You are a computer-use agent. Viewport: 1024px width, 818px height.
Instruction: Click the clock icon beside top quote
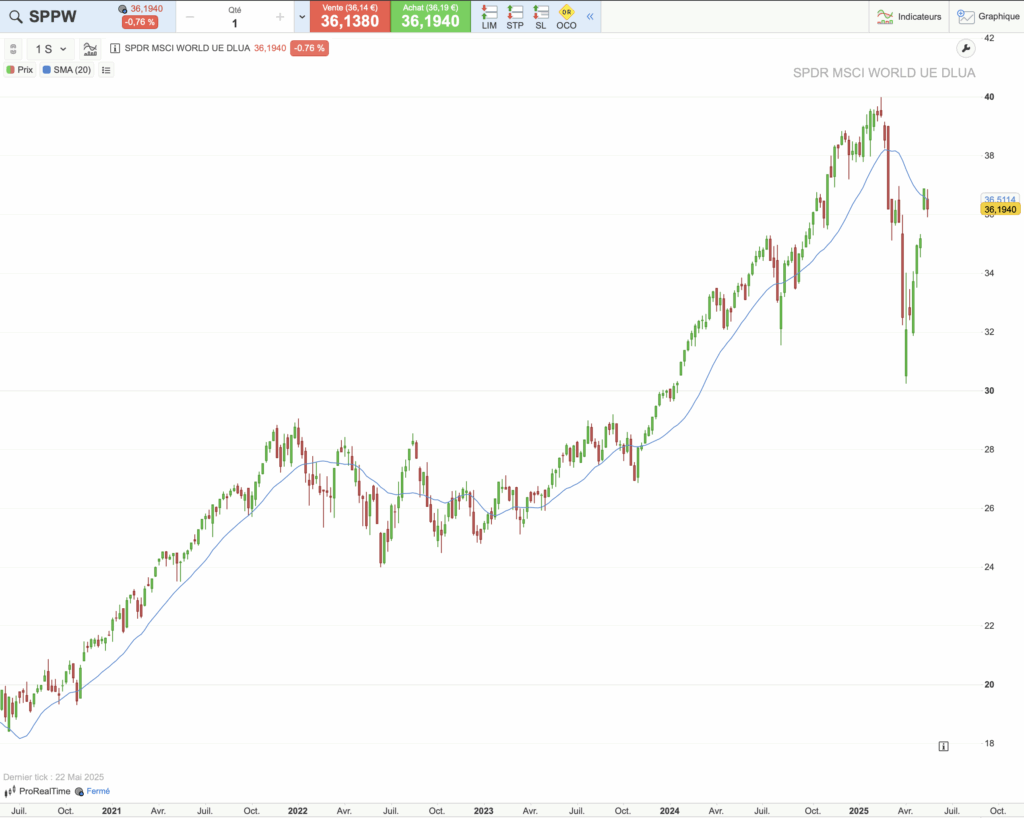click(123, 9)
